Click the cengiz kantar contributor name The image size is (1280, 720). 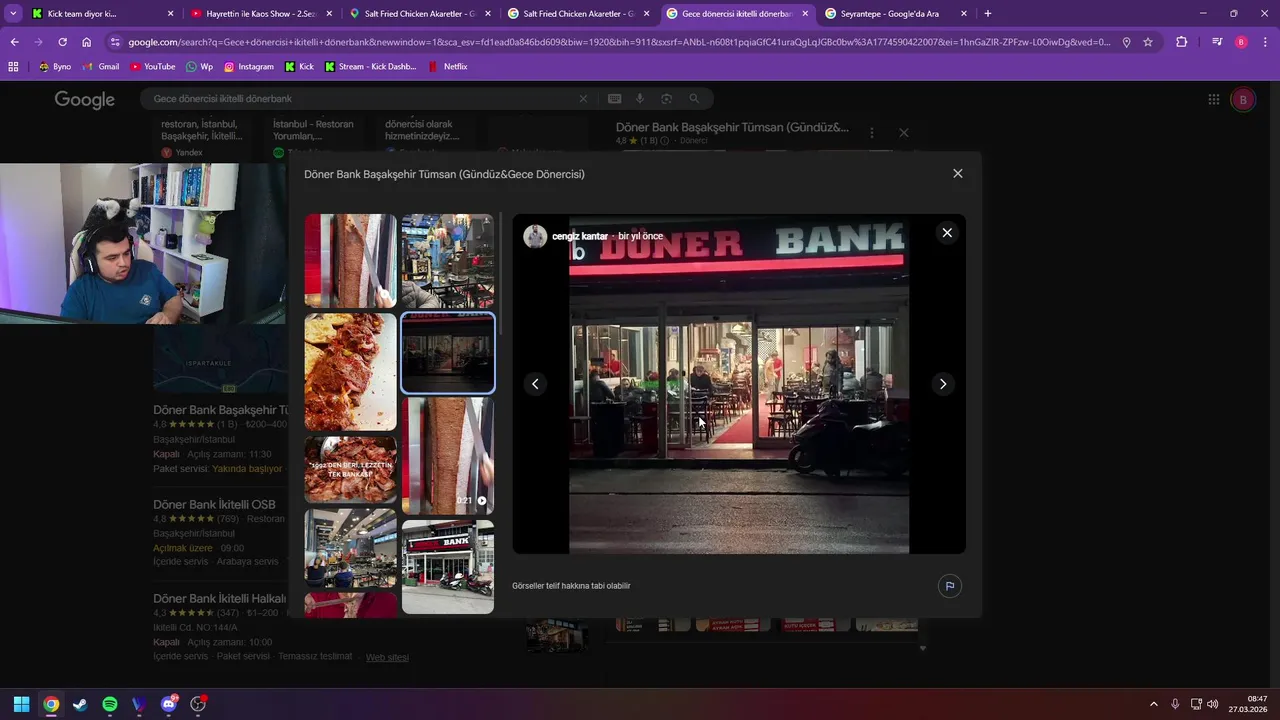(580, 236)
